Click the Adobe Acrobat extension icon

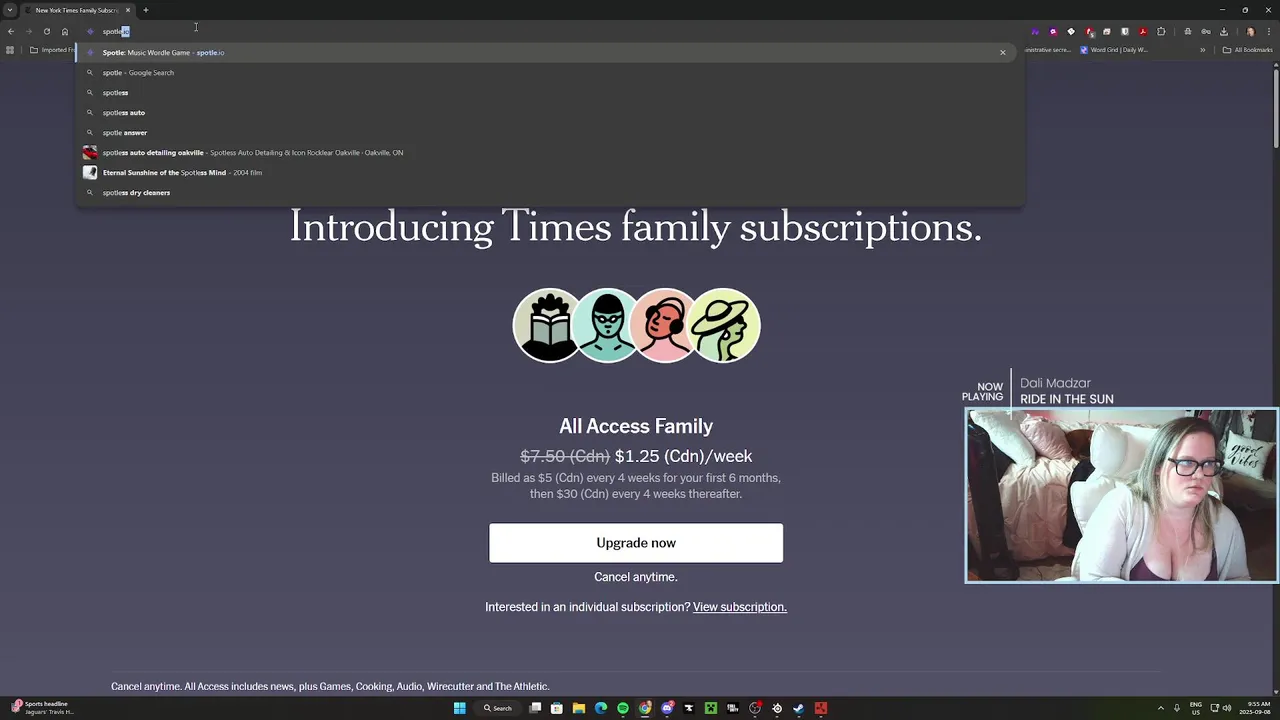(1143, 31)
